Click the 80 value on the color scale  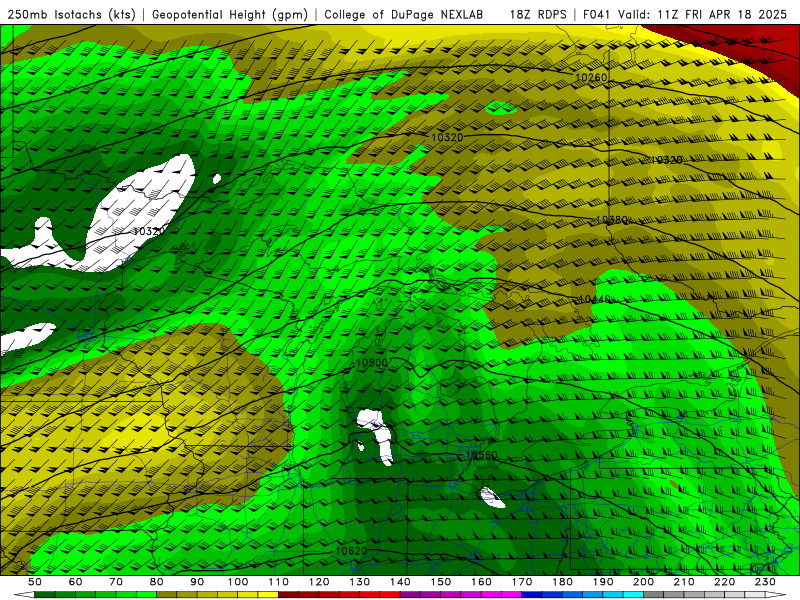point(157,582)
